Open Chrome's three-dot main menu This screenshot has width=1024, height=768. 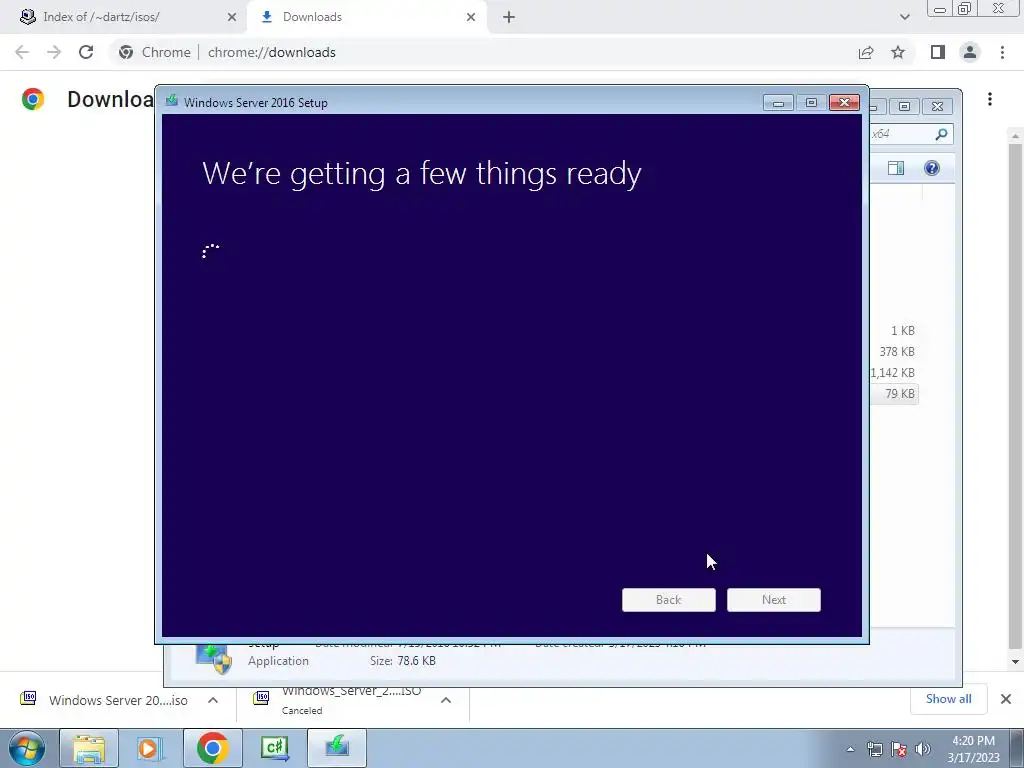[1002, 52]
